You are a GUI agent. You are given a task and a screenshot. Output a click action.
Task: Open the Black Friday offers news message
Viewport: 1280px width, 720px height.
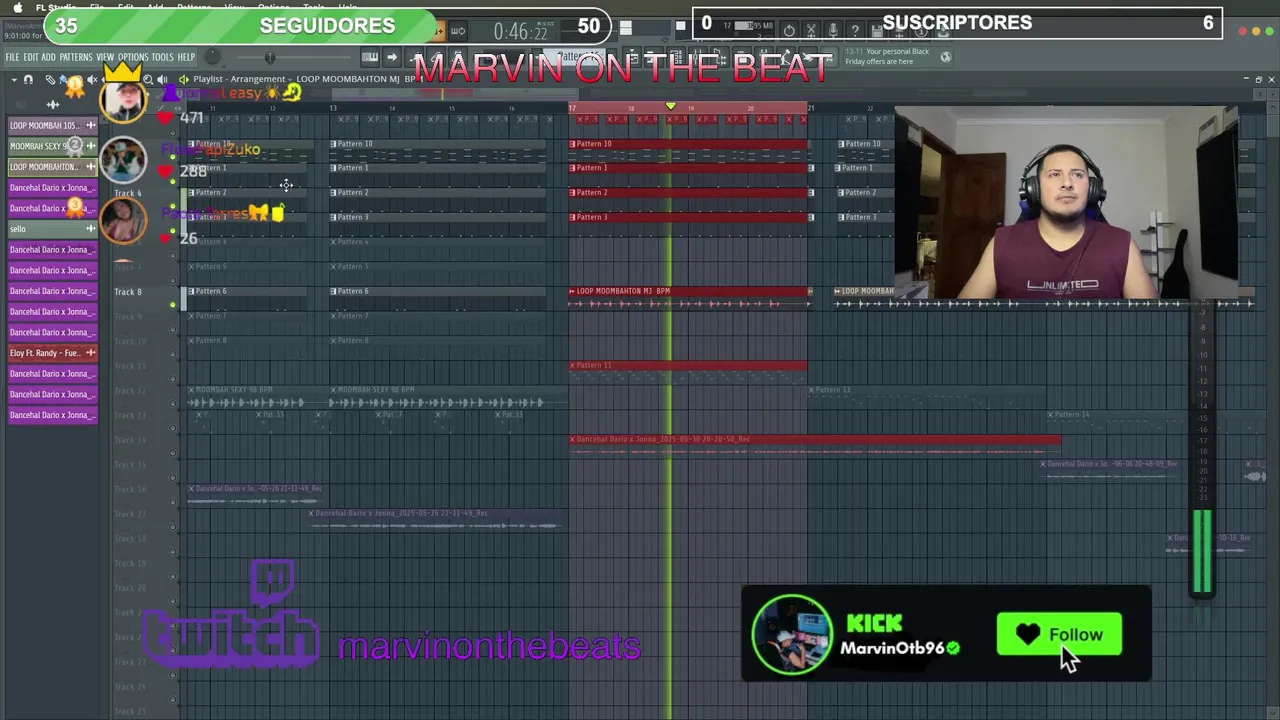click(886, 57)
